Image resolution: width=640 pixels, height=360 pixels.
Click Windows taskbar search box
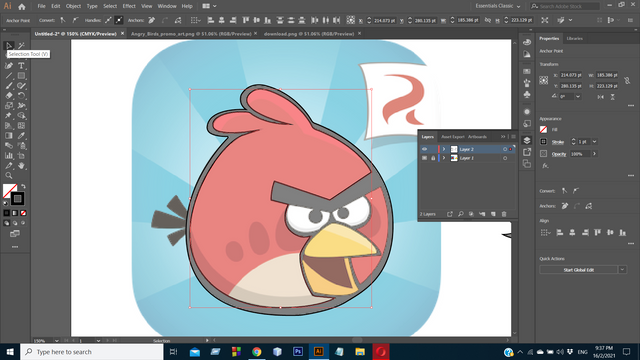[92, 352]
